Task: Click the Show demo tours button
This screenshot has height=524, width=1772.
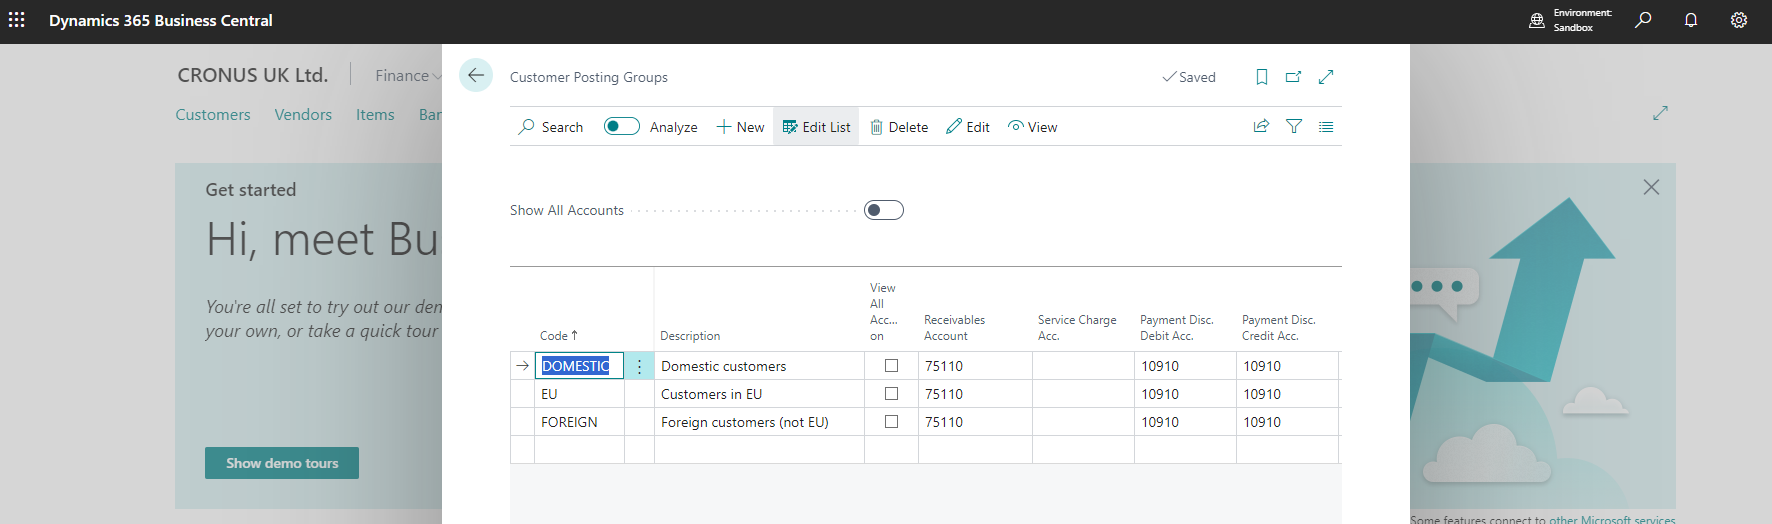Action: tap(282, 463)
